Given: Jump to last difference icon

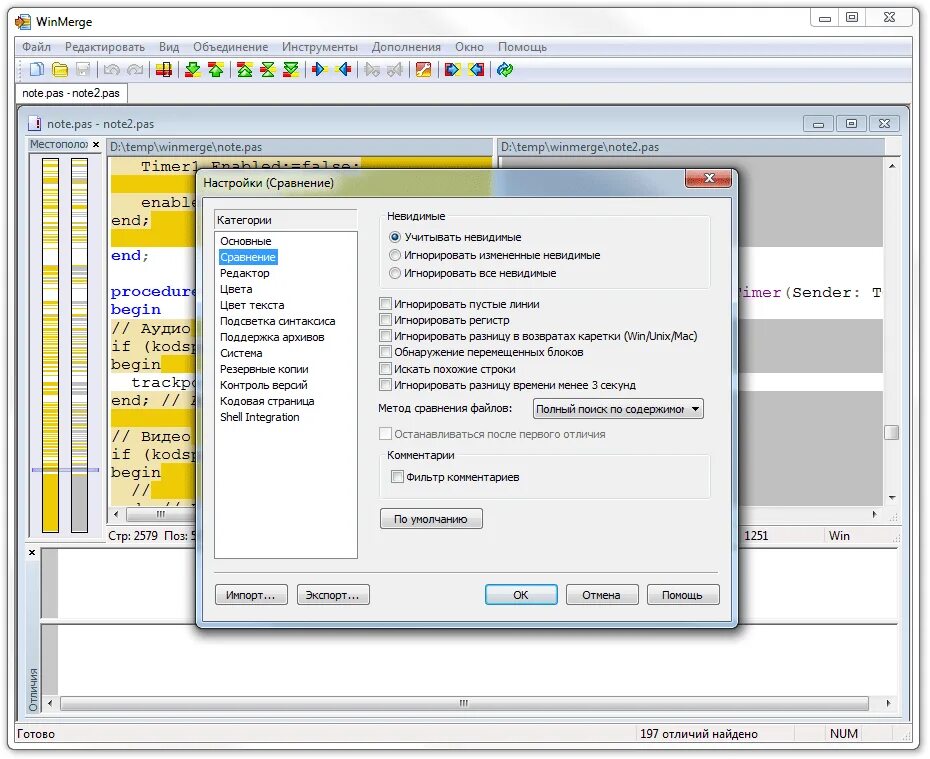Looking at the screenshot, I should (x=291, y=70).
